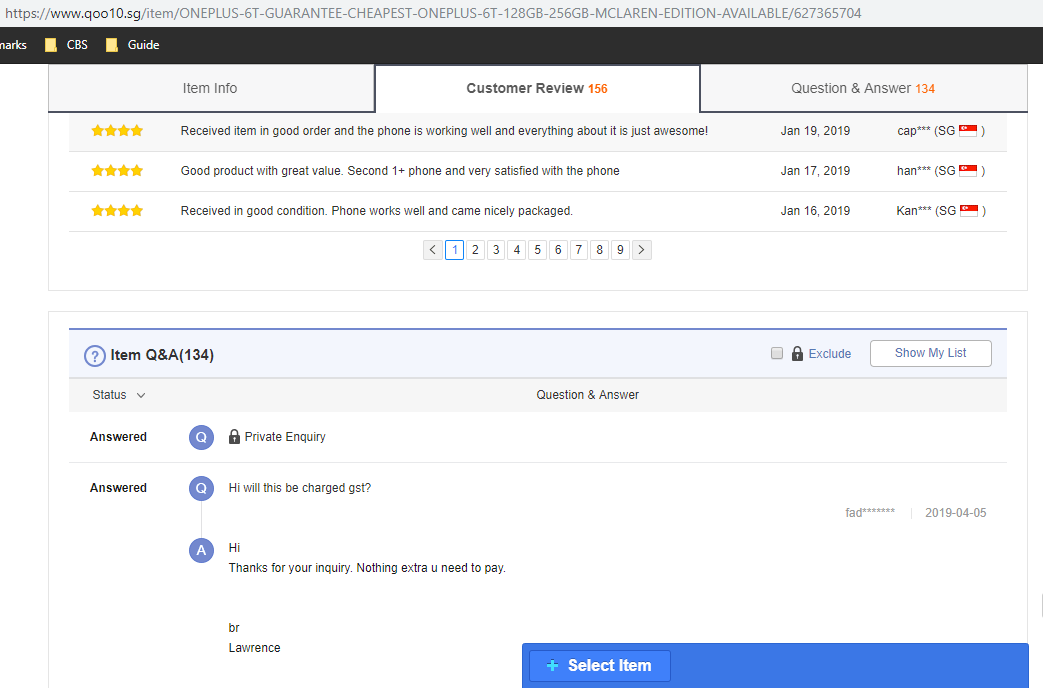Click the star rating of han*** review

(117, 170)
